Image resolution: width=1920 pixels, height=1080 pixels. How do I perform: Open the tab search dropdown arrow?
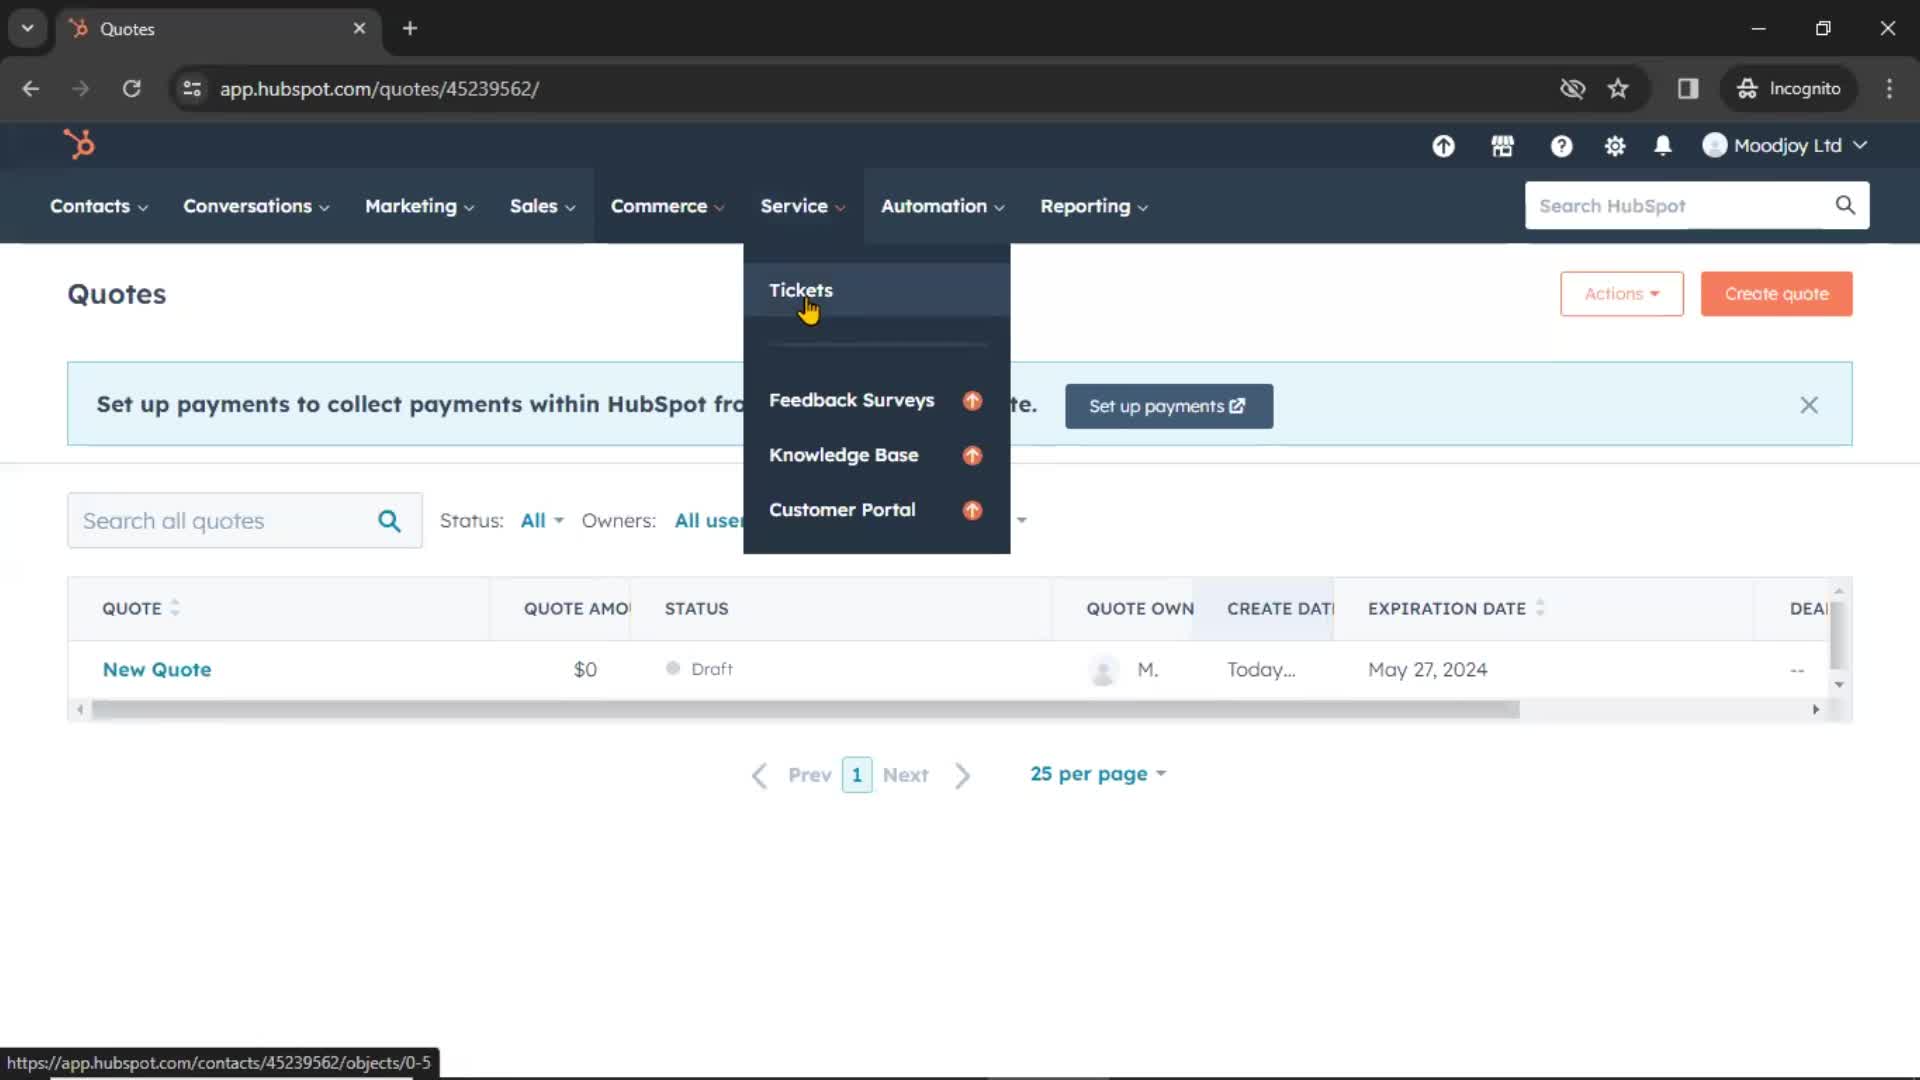[x=28, y=28]
